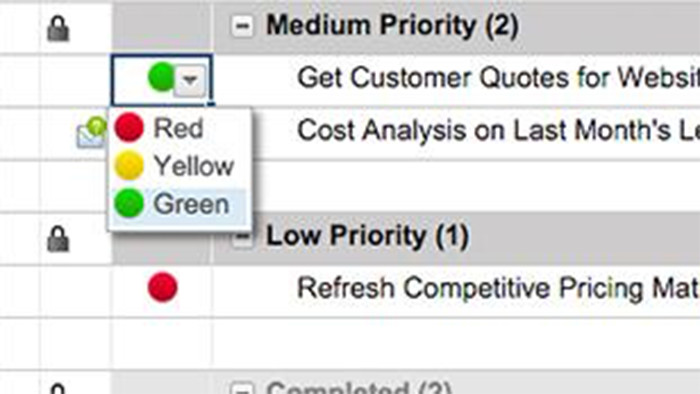700x394 pixels.
Task: Click the Medium Priority (2) header text
Action: tap(392, 25)
